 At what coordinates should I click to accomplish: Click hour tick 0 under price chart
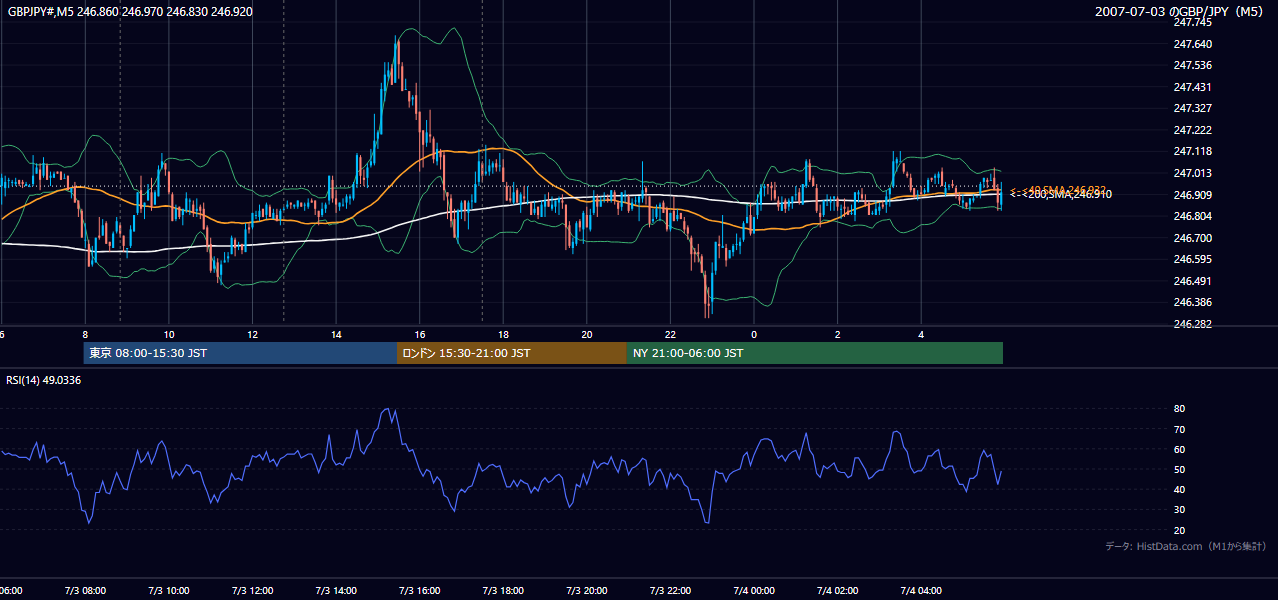[754, 335]
